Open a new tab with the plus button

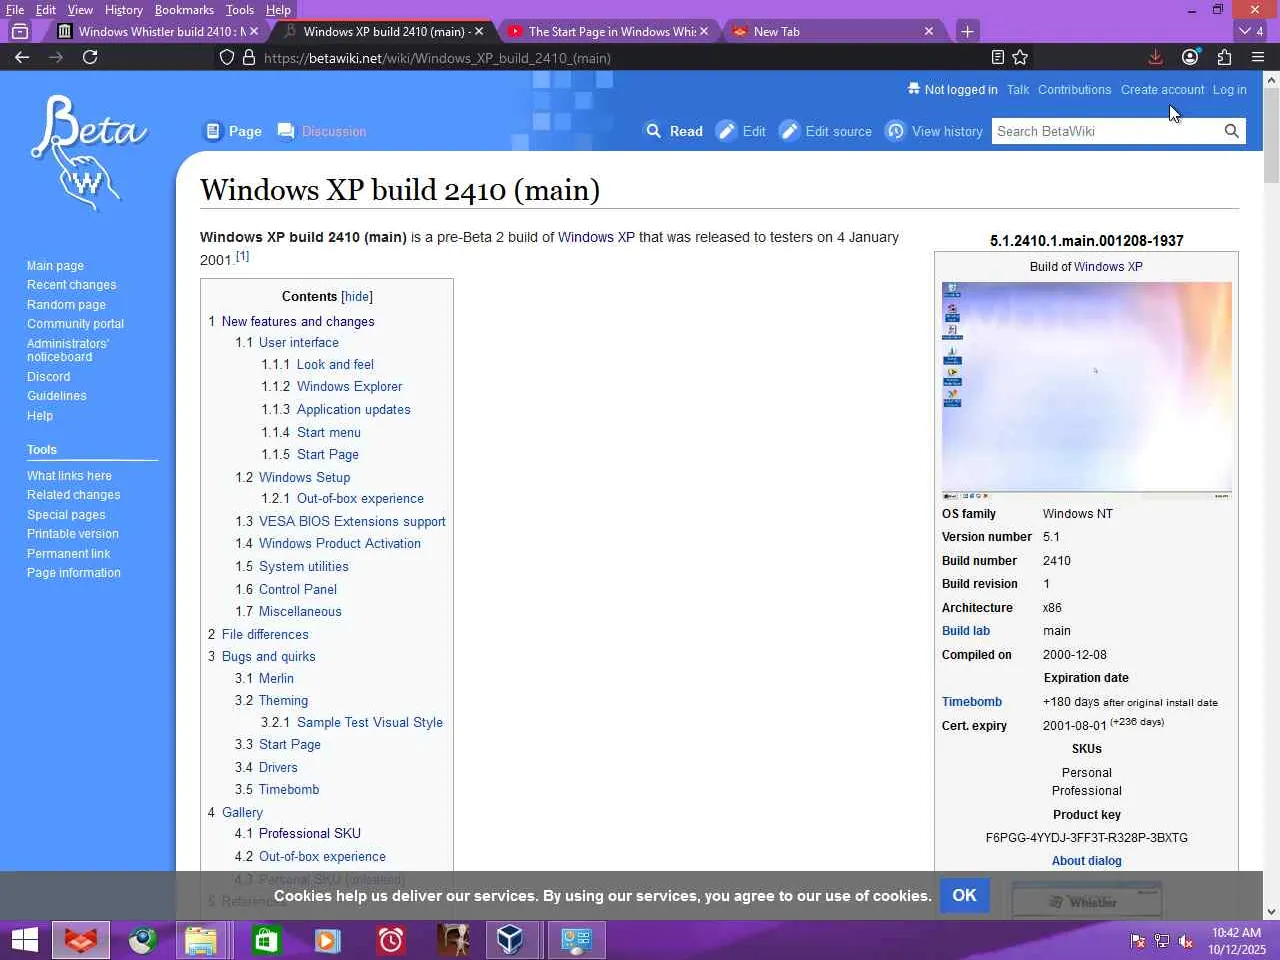(x=967, y=31)
